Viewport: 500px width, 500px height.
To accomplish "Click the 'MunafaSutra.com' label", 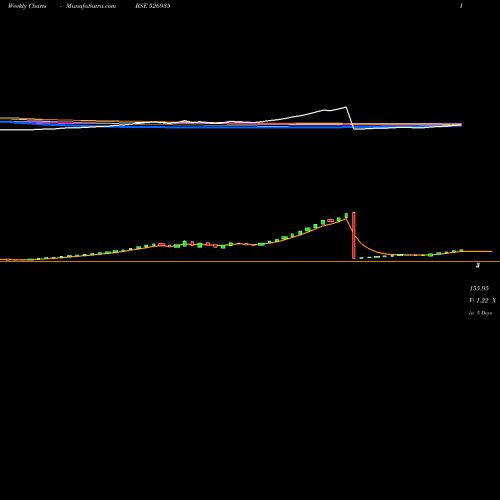I will point(91,6).
